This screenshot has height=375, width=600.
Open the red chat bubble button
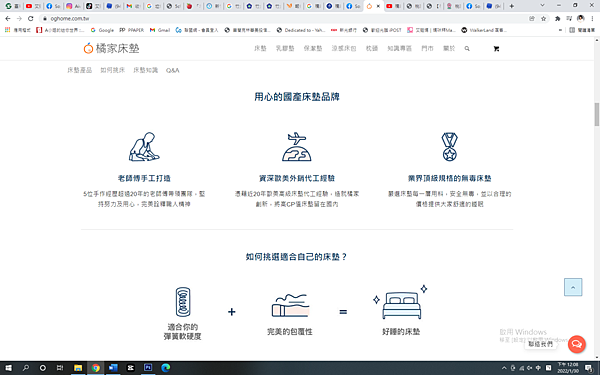click(577, 344)
